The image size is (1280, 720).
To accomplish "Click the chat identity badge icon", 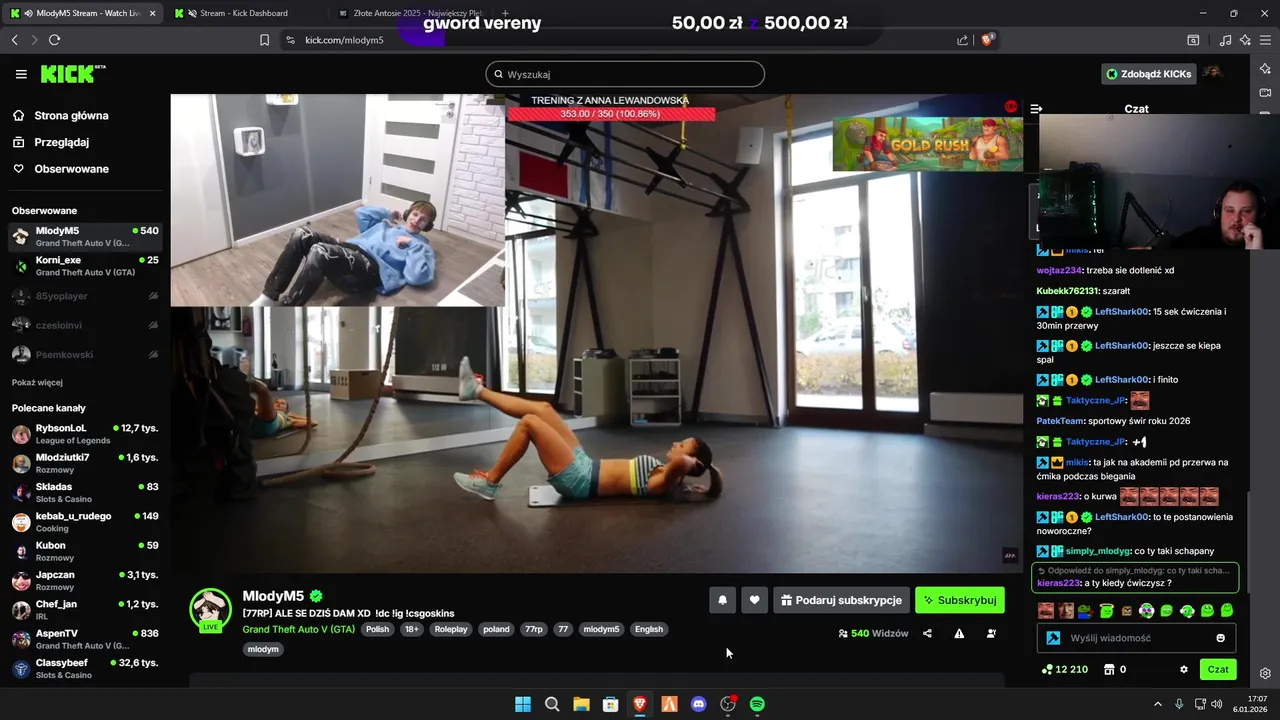I will [1053, 638].
